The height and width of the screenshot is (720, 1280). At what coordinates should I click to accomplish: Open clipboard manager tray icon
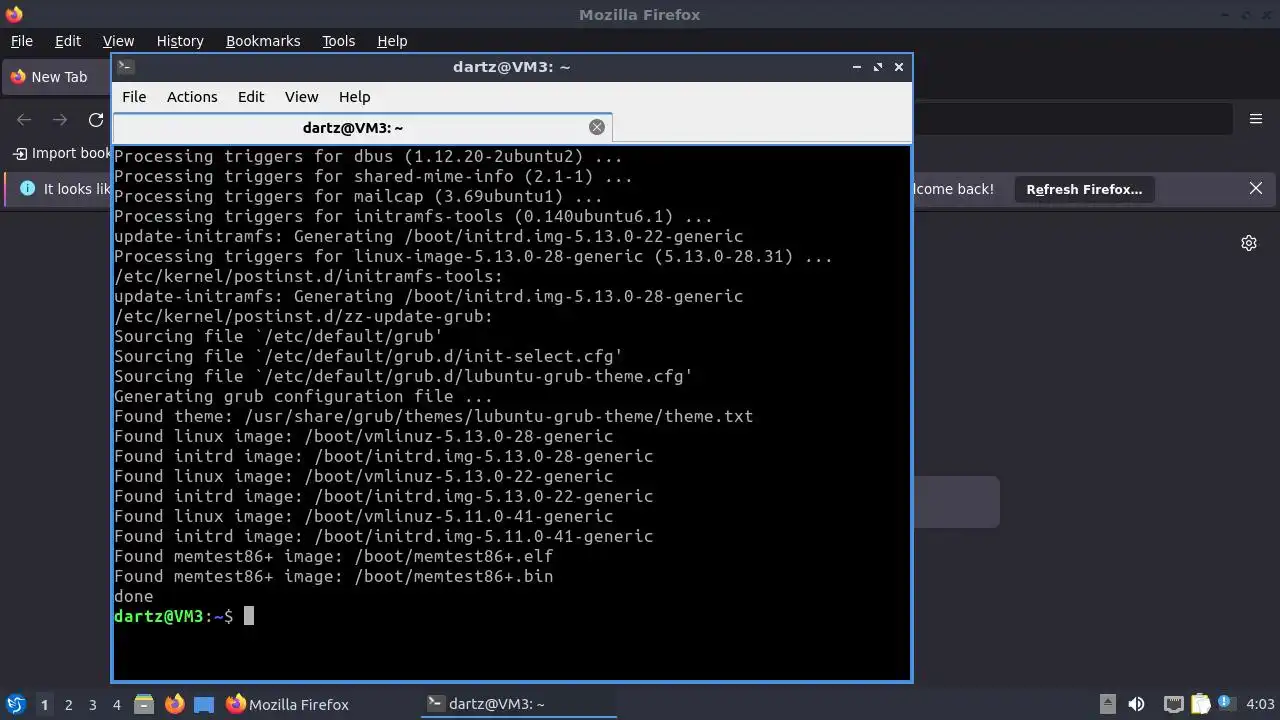(x=1200, y=705)
